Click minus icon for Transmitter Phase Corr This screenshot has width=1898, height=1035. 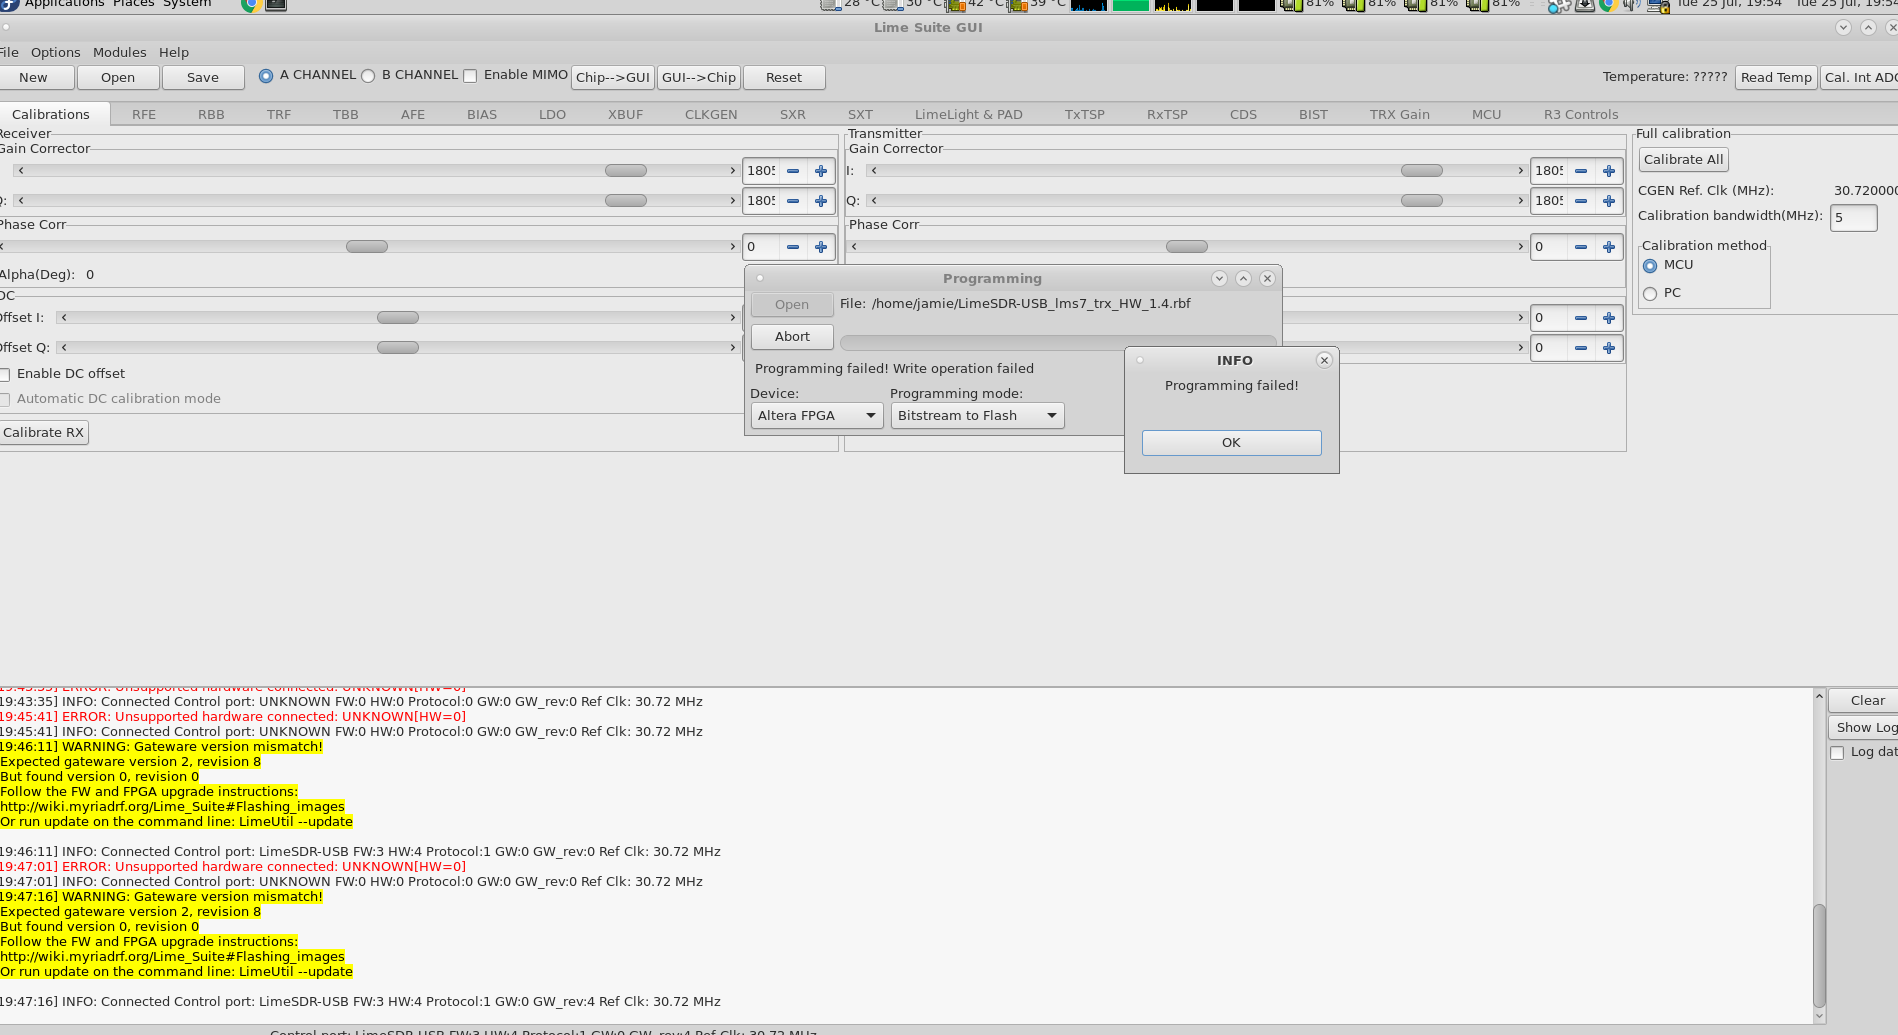[1581, 247]
